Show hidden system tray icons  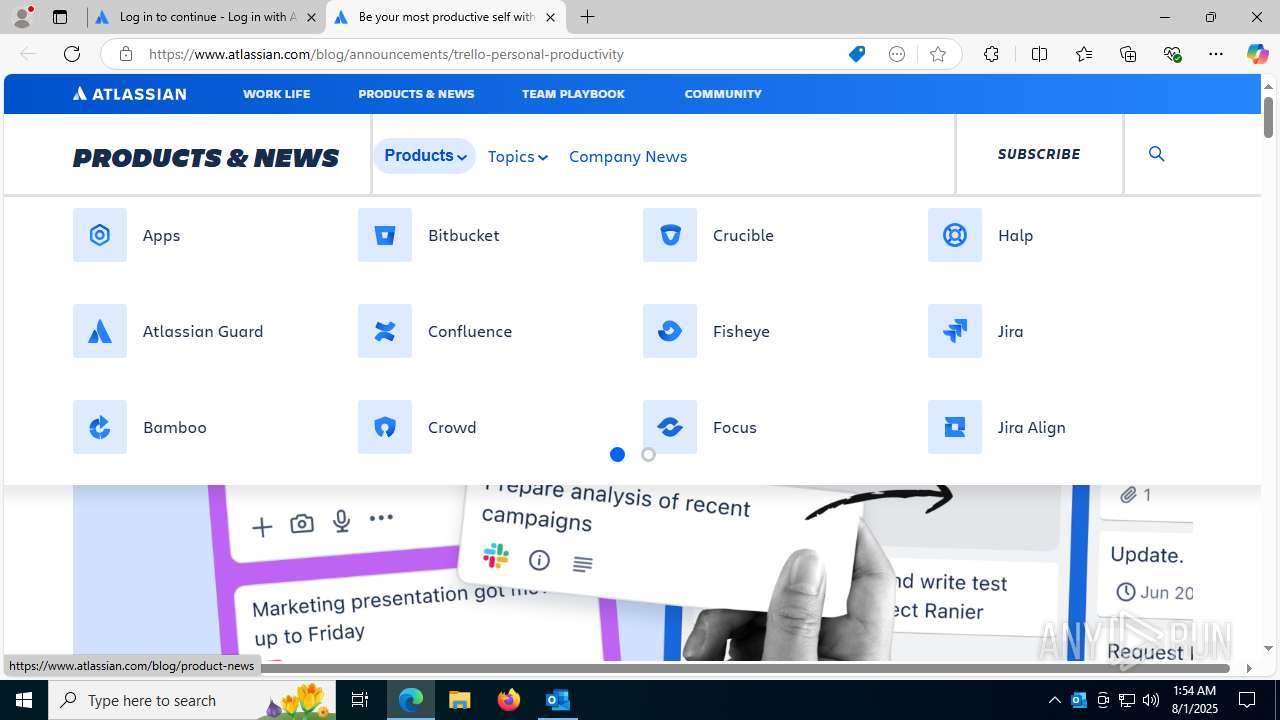[1055, 700]
